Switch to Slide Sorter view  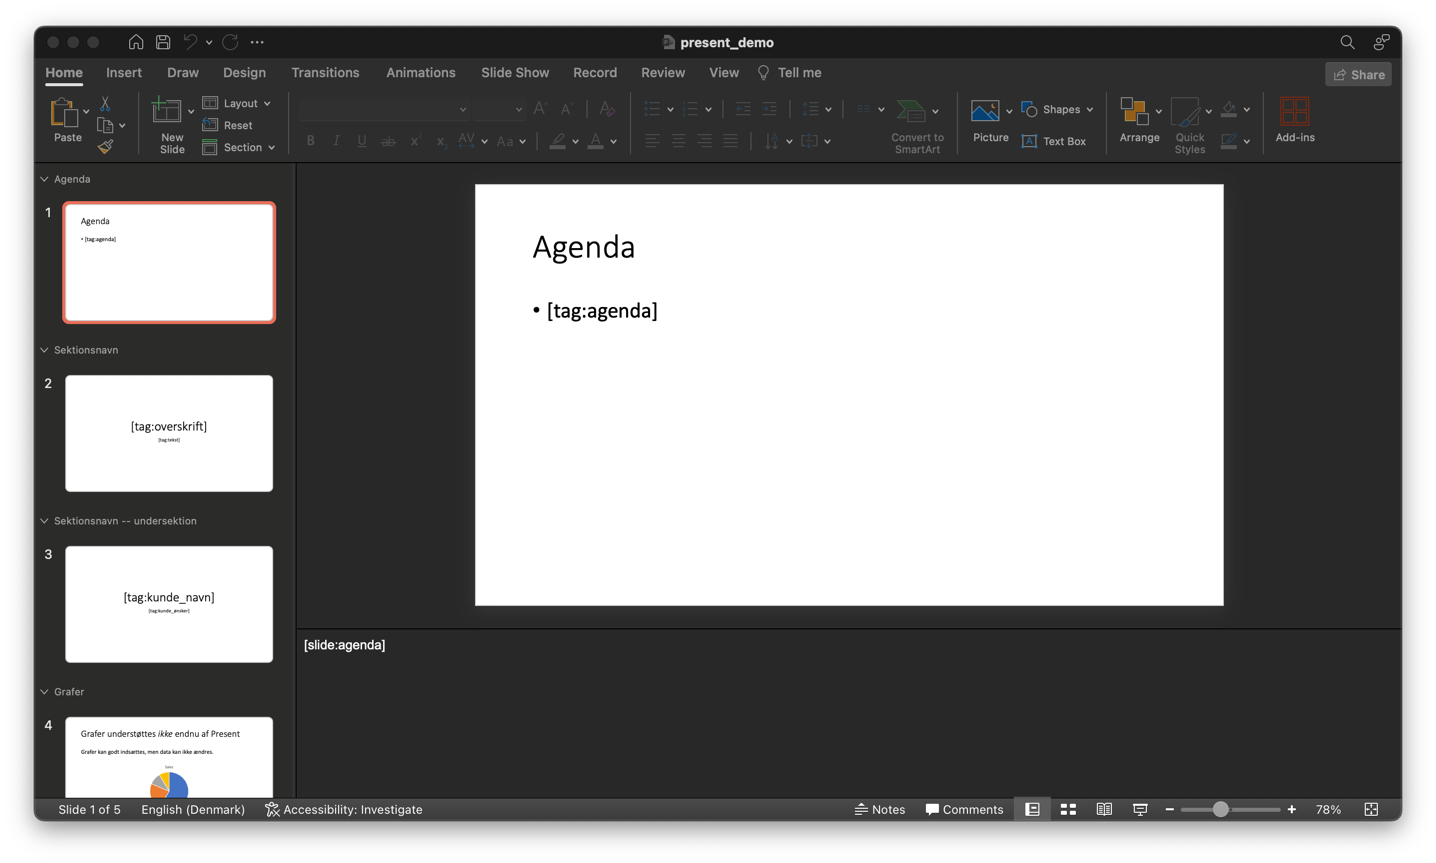(x=1068, y=809)
